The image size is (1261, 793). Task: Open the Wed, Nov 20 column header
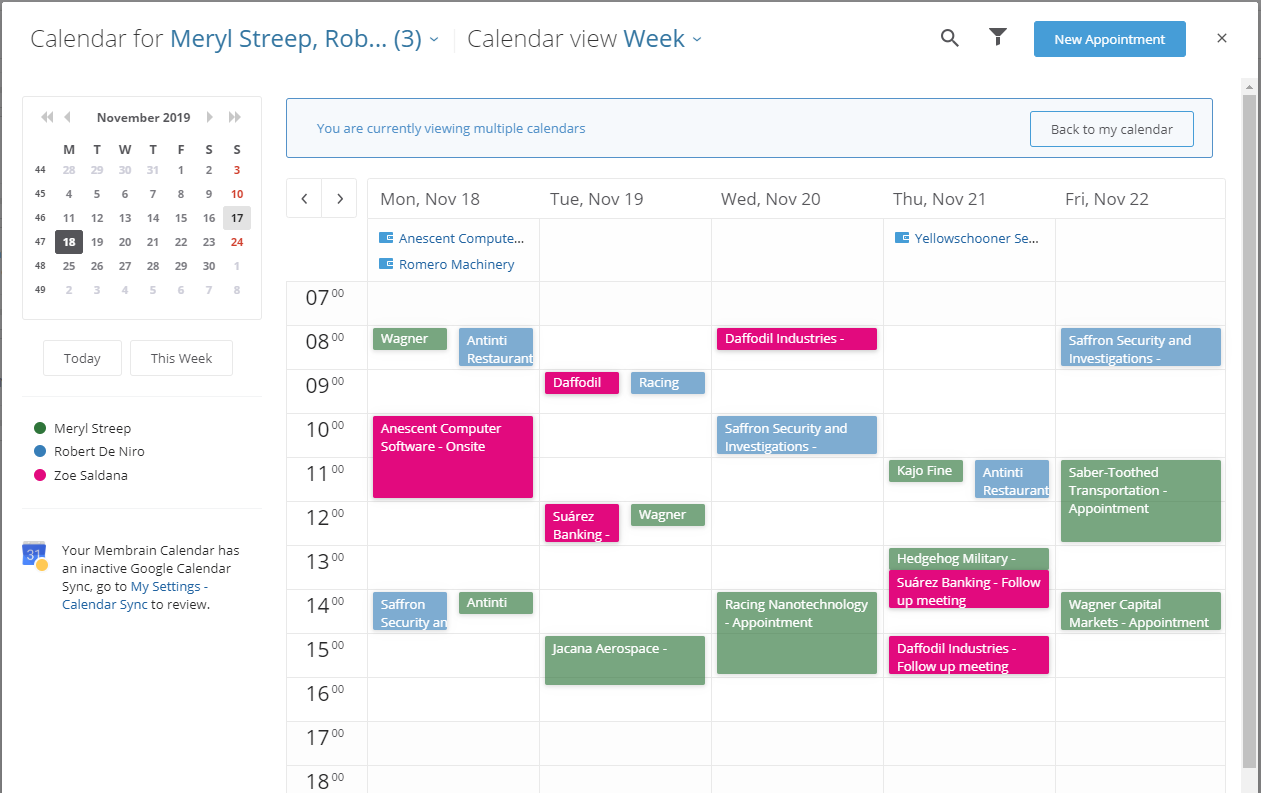point(770,198)
